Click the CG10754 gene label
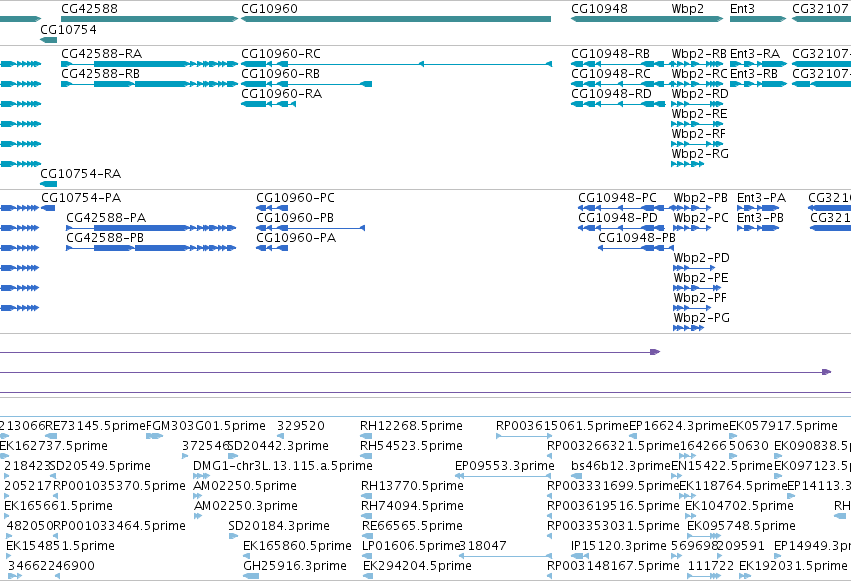851x581 pixels. point(68,29)
